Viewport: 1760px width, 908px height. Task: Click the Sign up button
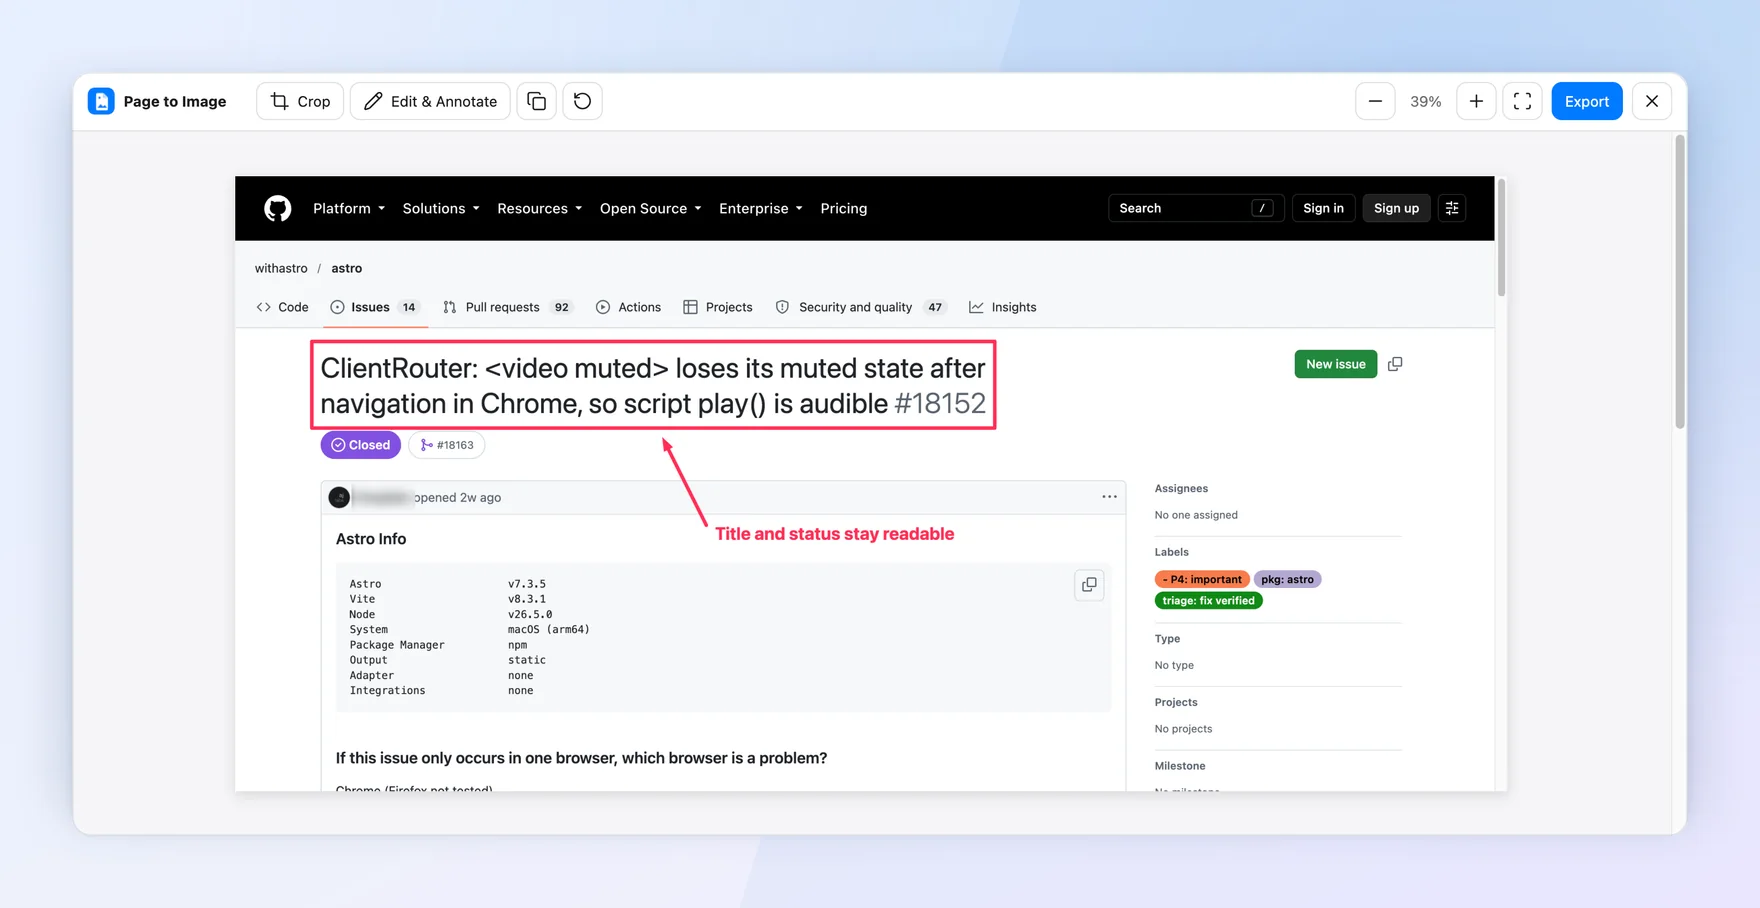pos(1396,208)
